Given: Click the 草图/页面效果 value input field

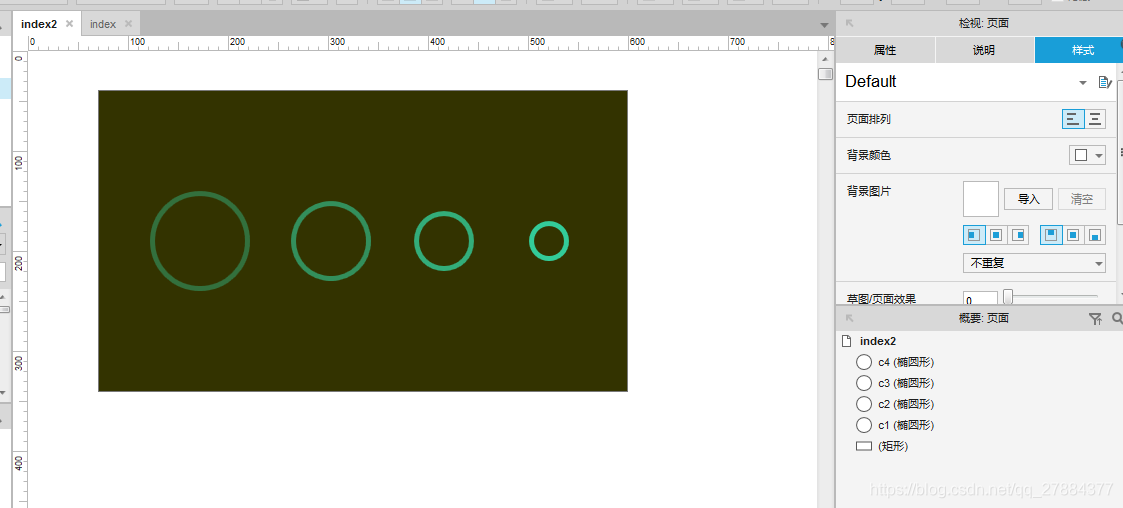Looking at the screenshot, I should point(980,299).
